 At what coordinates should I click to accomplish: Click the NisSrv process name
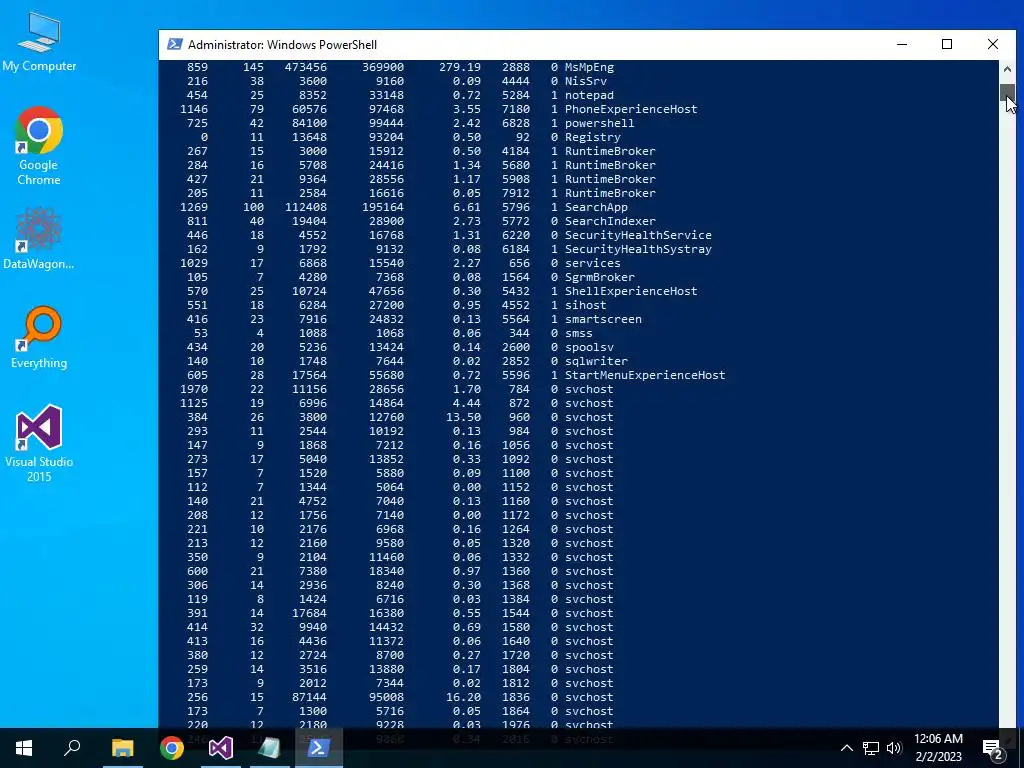click(586, 81)
